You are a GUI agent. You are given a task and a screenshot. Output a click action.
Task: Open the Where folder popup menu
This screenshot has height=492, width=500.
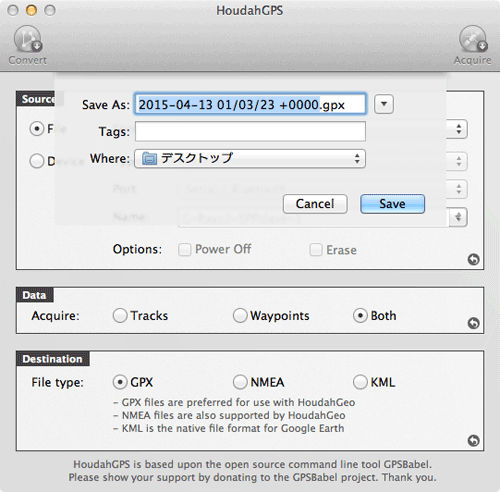(x=250, y=159)
